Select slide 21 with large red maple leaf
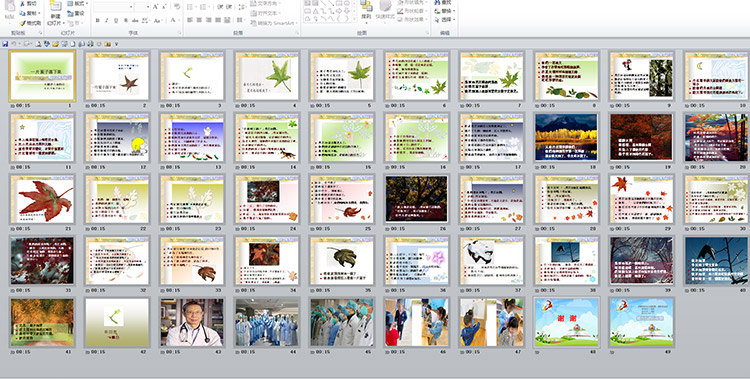Screen dimensions: 750x379 42,199
